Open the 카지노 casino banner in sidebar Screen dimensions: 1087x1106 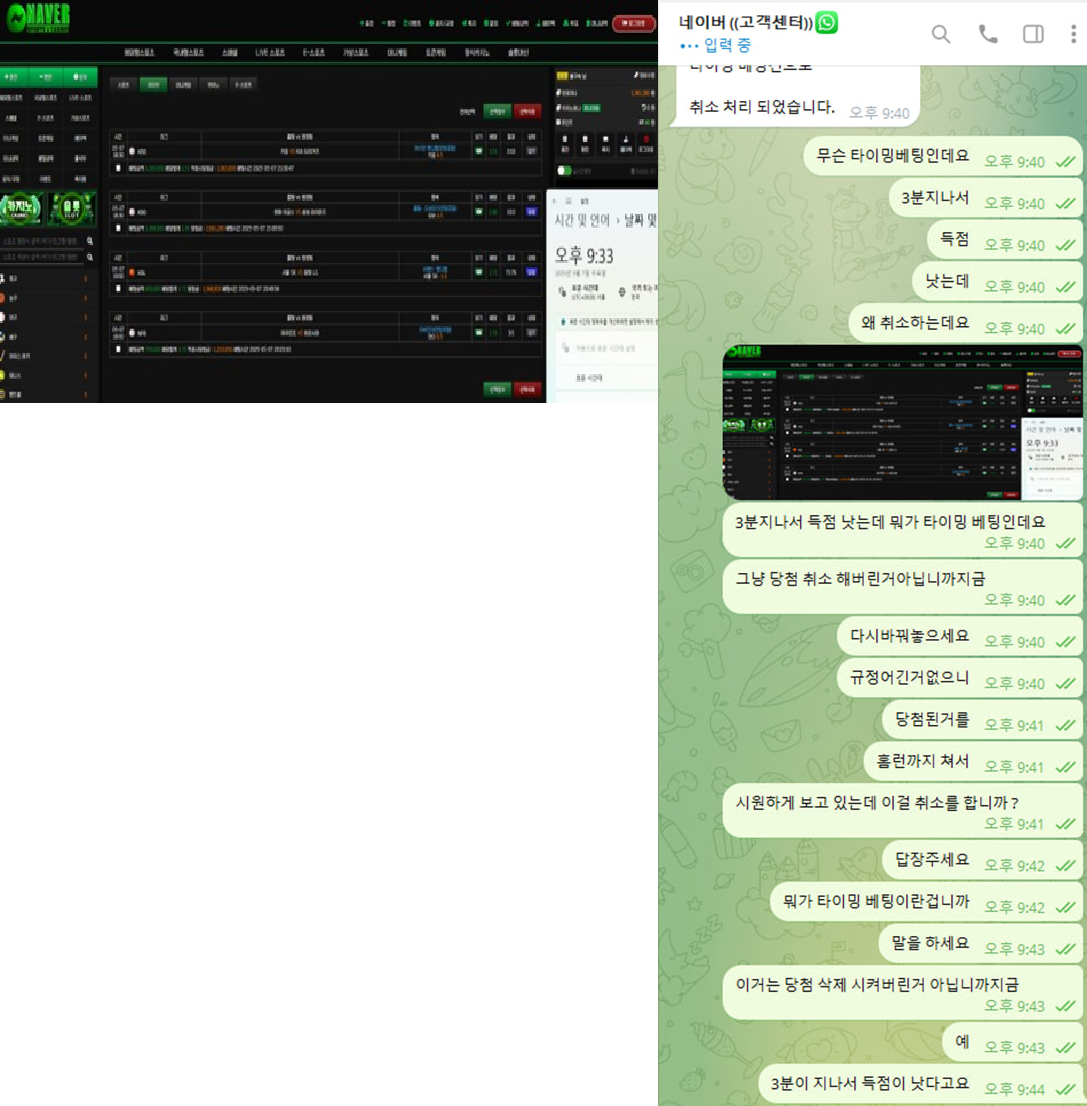(21, 209)
